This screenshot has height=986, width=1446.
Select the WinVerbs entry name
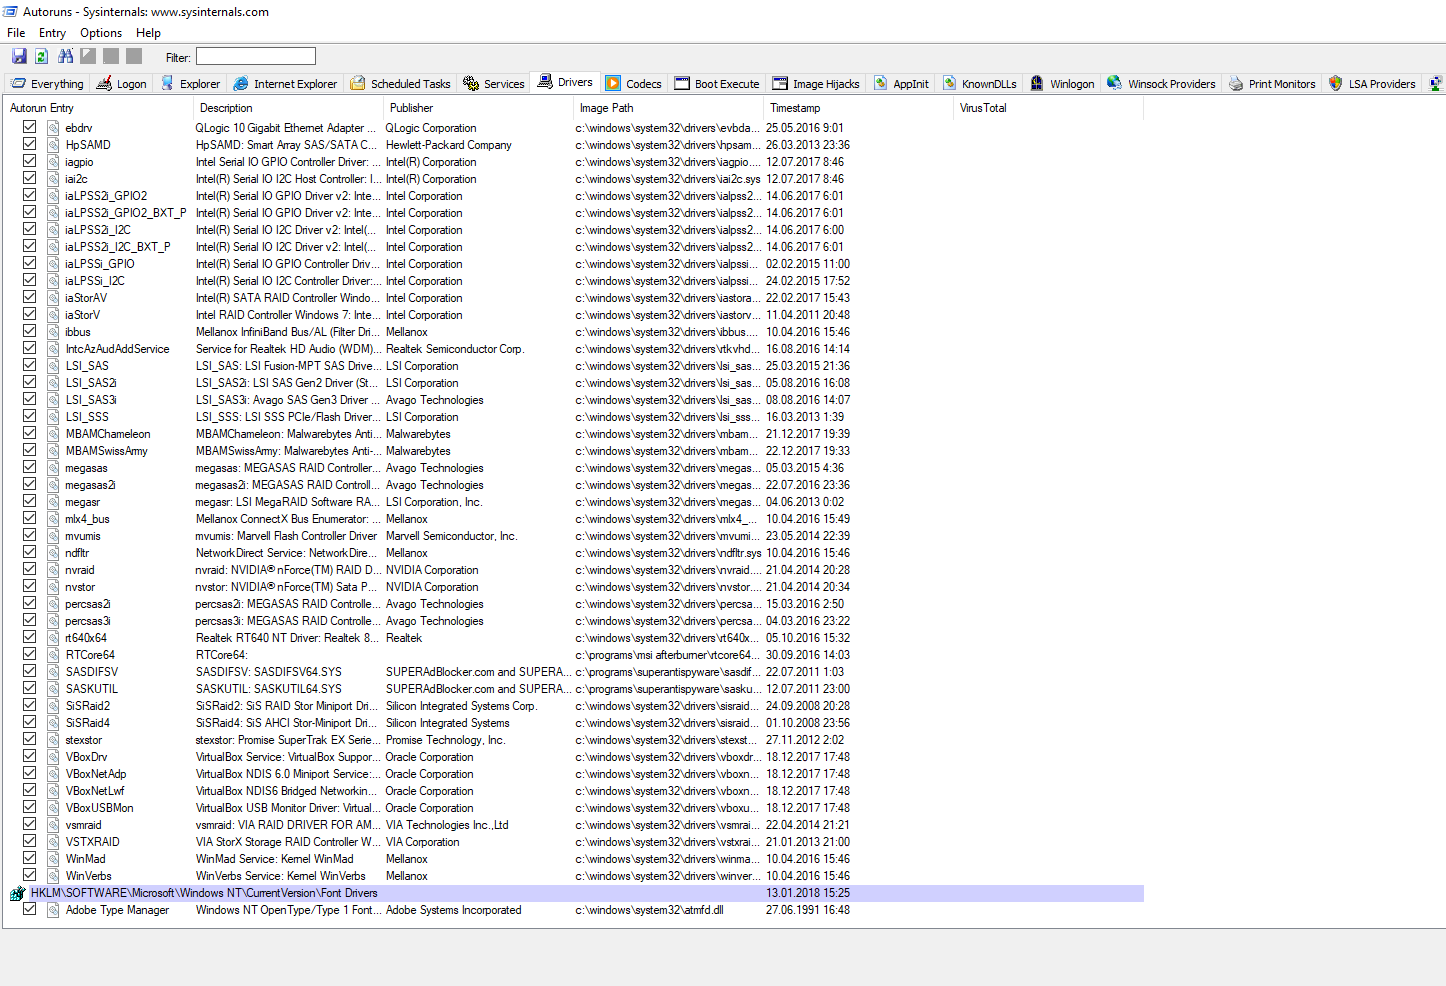coord(88,876)
